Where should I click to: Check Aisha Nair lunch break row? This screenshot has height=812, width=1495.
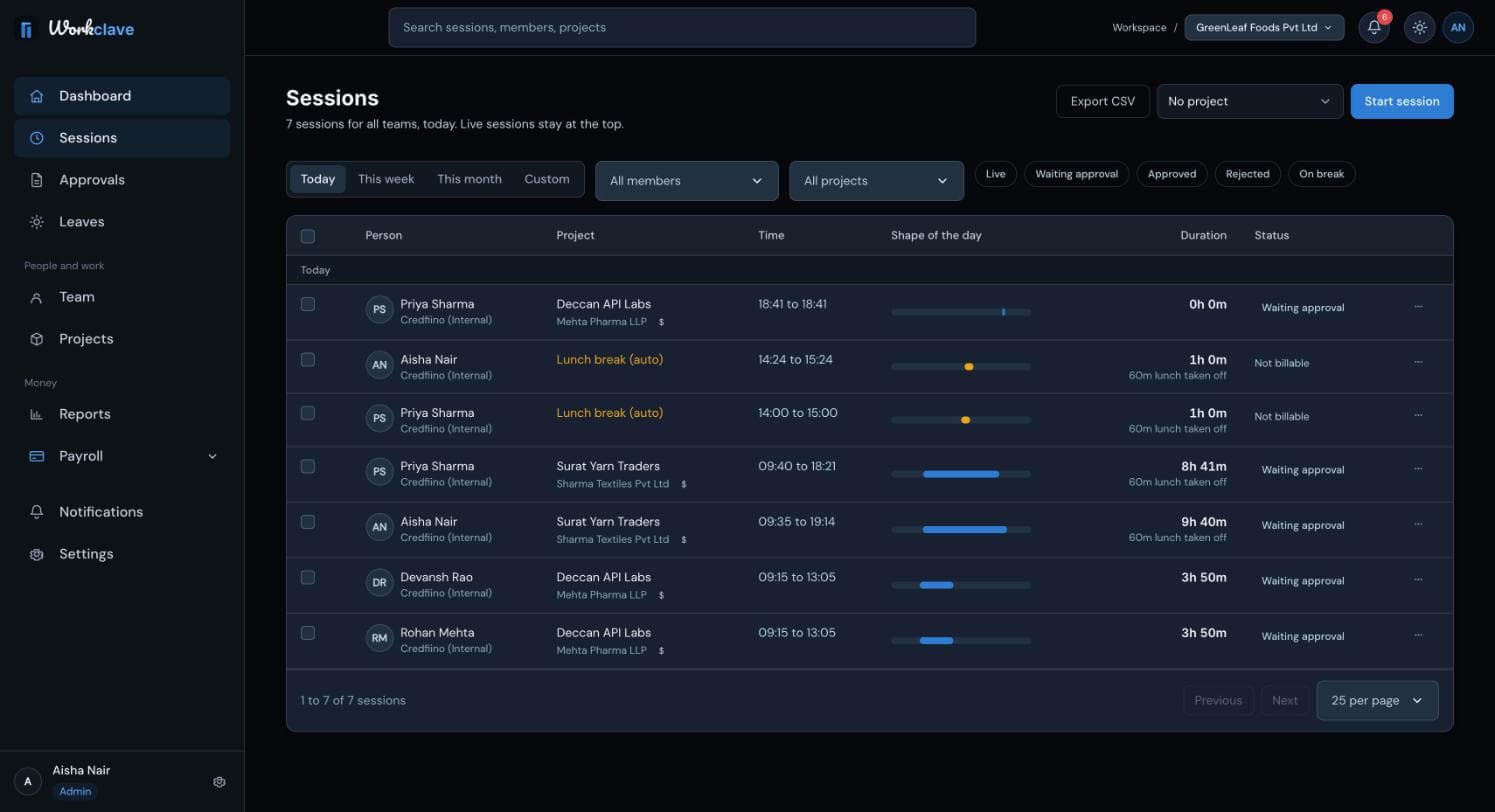pos(308,360)
